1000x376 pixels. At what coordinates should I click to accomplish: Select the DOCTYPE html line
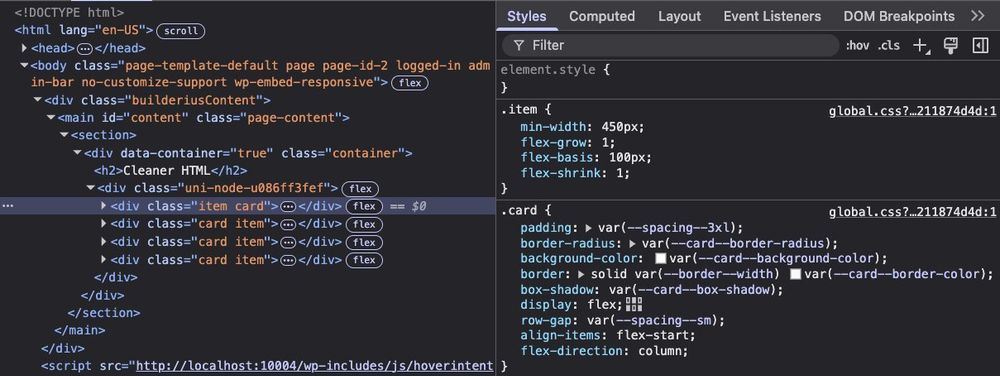click(70, 12)
